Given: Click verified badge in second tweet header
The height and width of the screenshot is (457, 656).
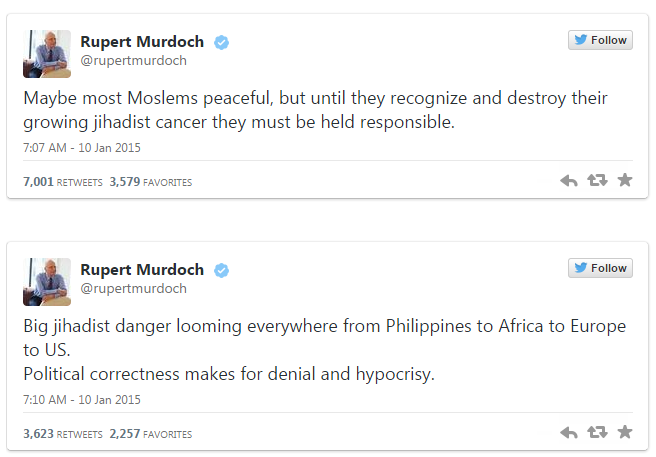Looking at the screenshot, I should (221, 270).
